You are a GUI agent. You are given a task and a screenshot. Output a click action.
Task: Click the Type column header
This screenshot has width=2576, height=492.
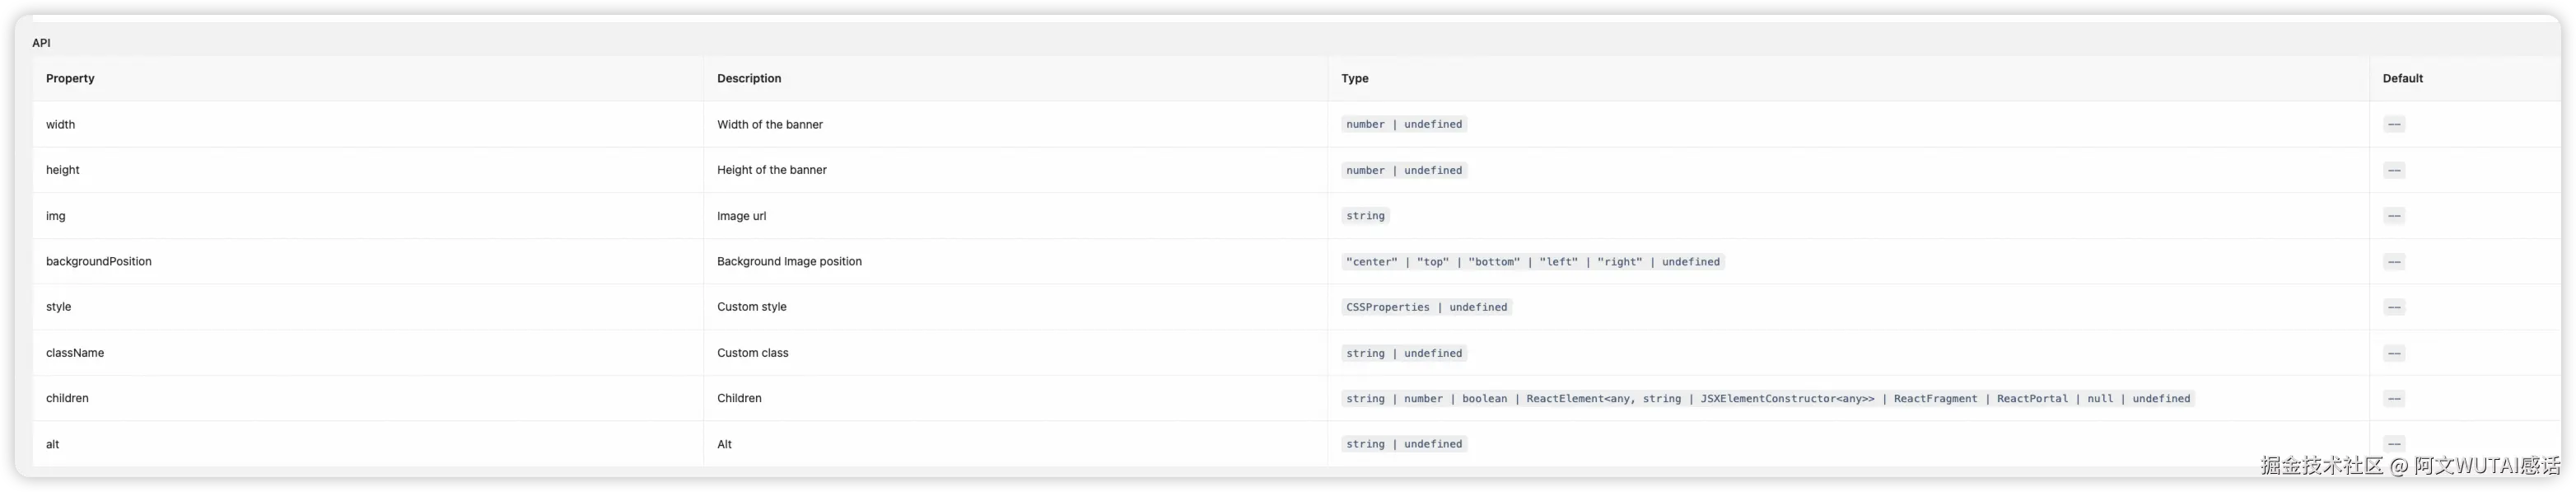click(x=1355, y=79)
